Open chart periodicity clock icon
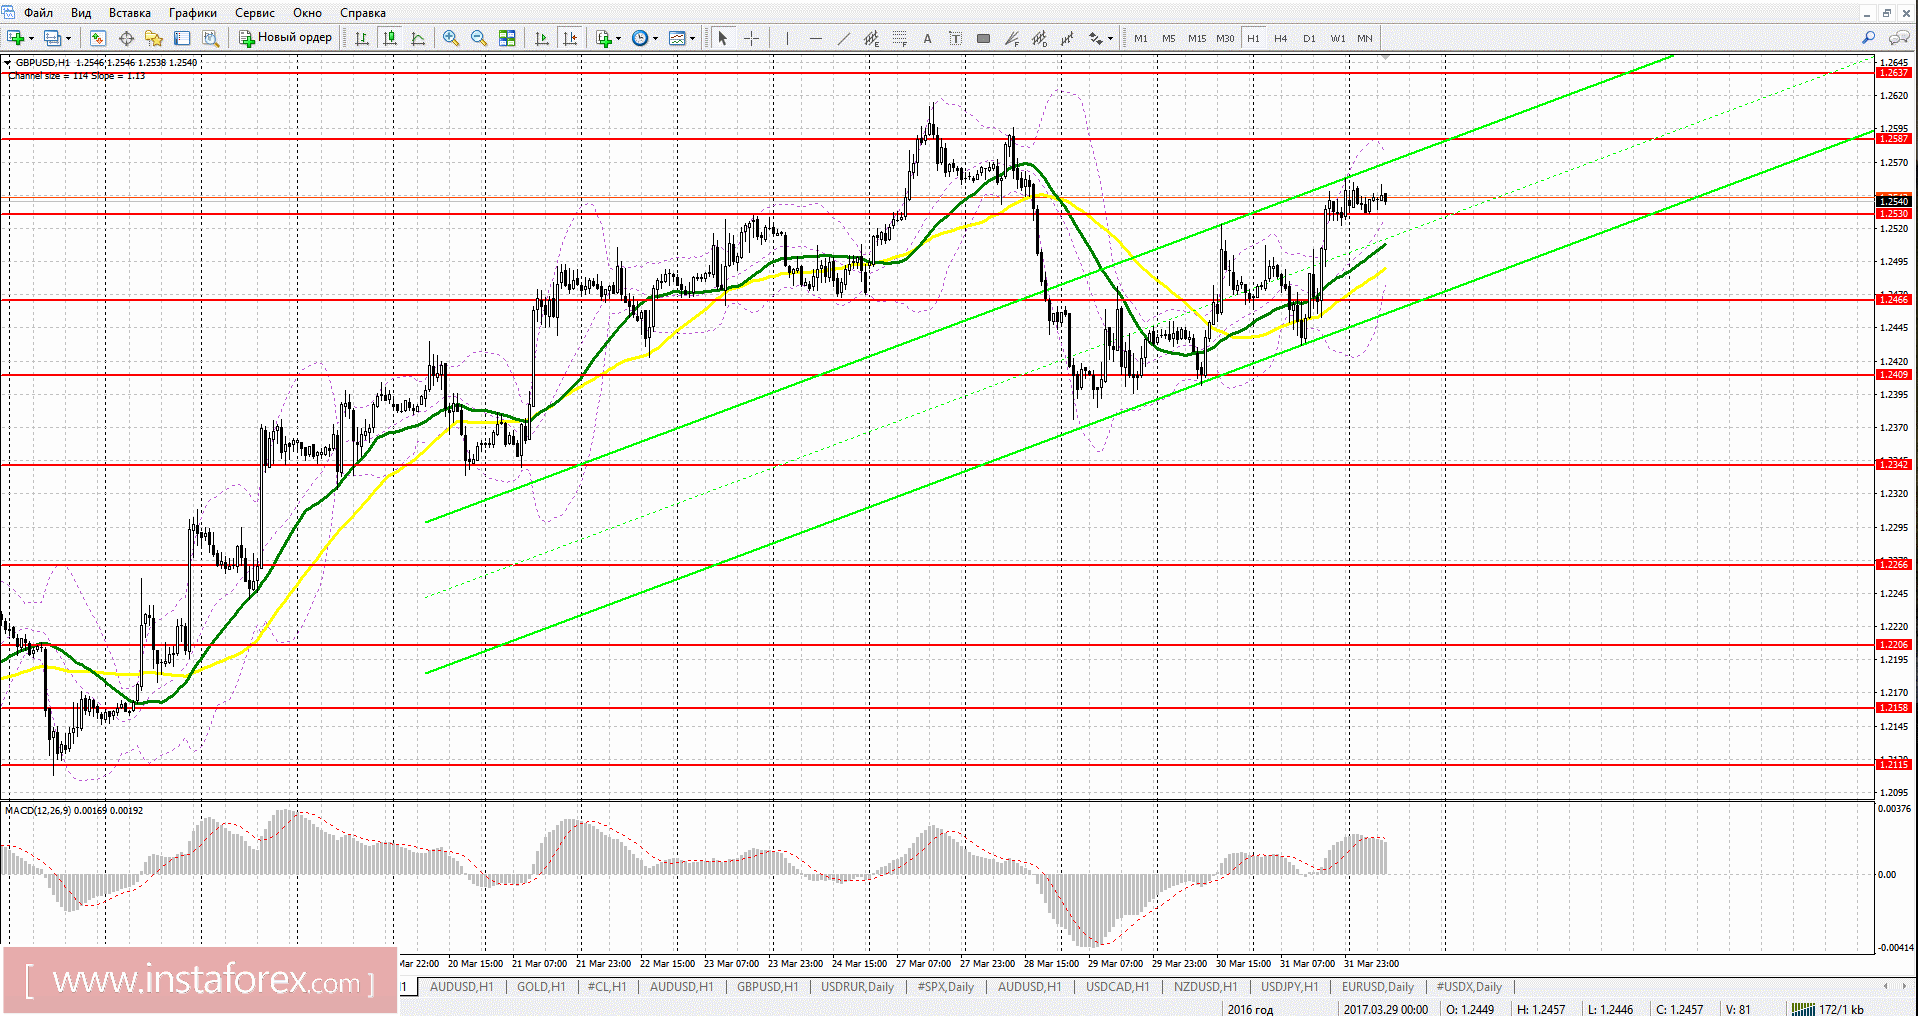 click(x=640, y=38)
